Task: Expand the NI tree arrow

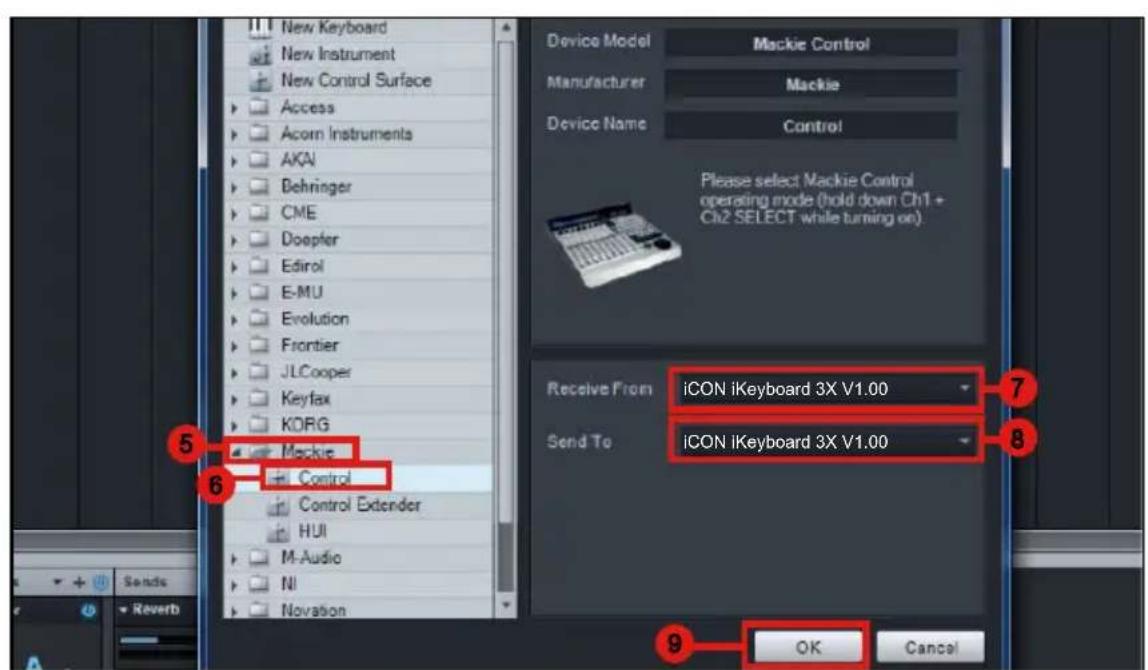Action: 234,585
